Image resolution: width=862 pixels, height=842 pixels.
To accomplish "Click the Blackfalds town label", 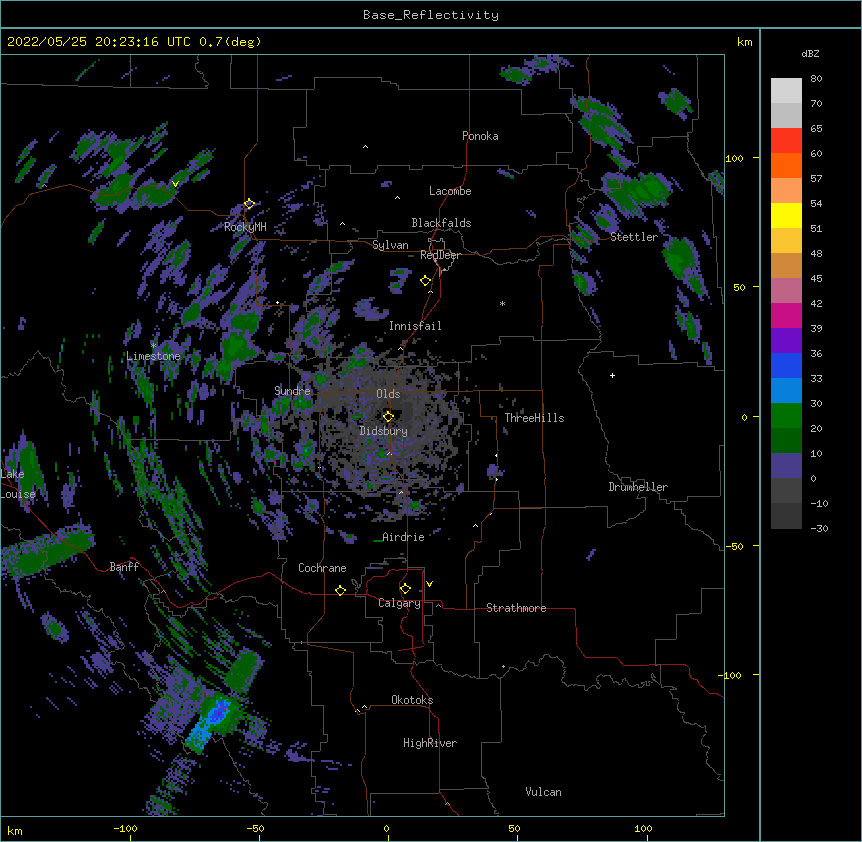I will [x=441, y=223].
